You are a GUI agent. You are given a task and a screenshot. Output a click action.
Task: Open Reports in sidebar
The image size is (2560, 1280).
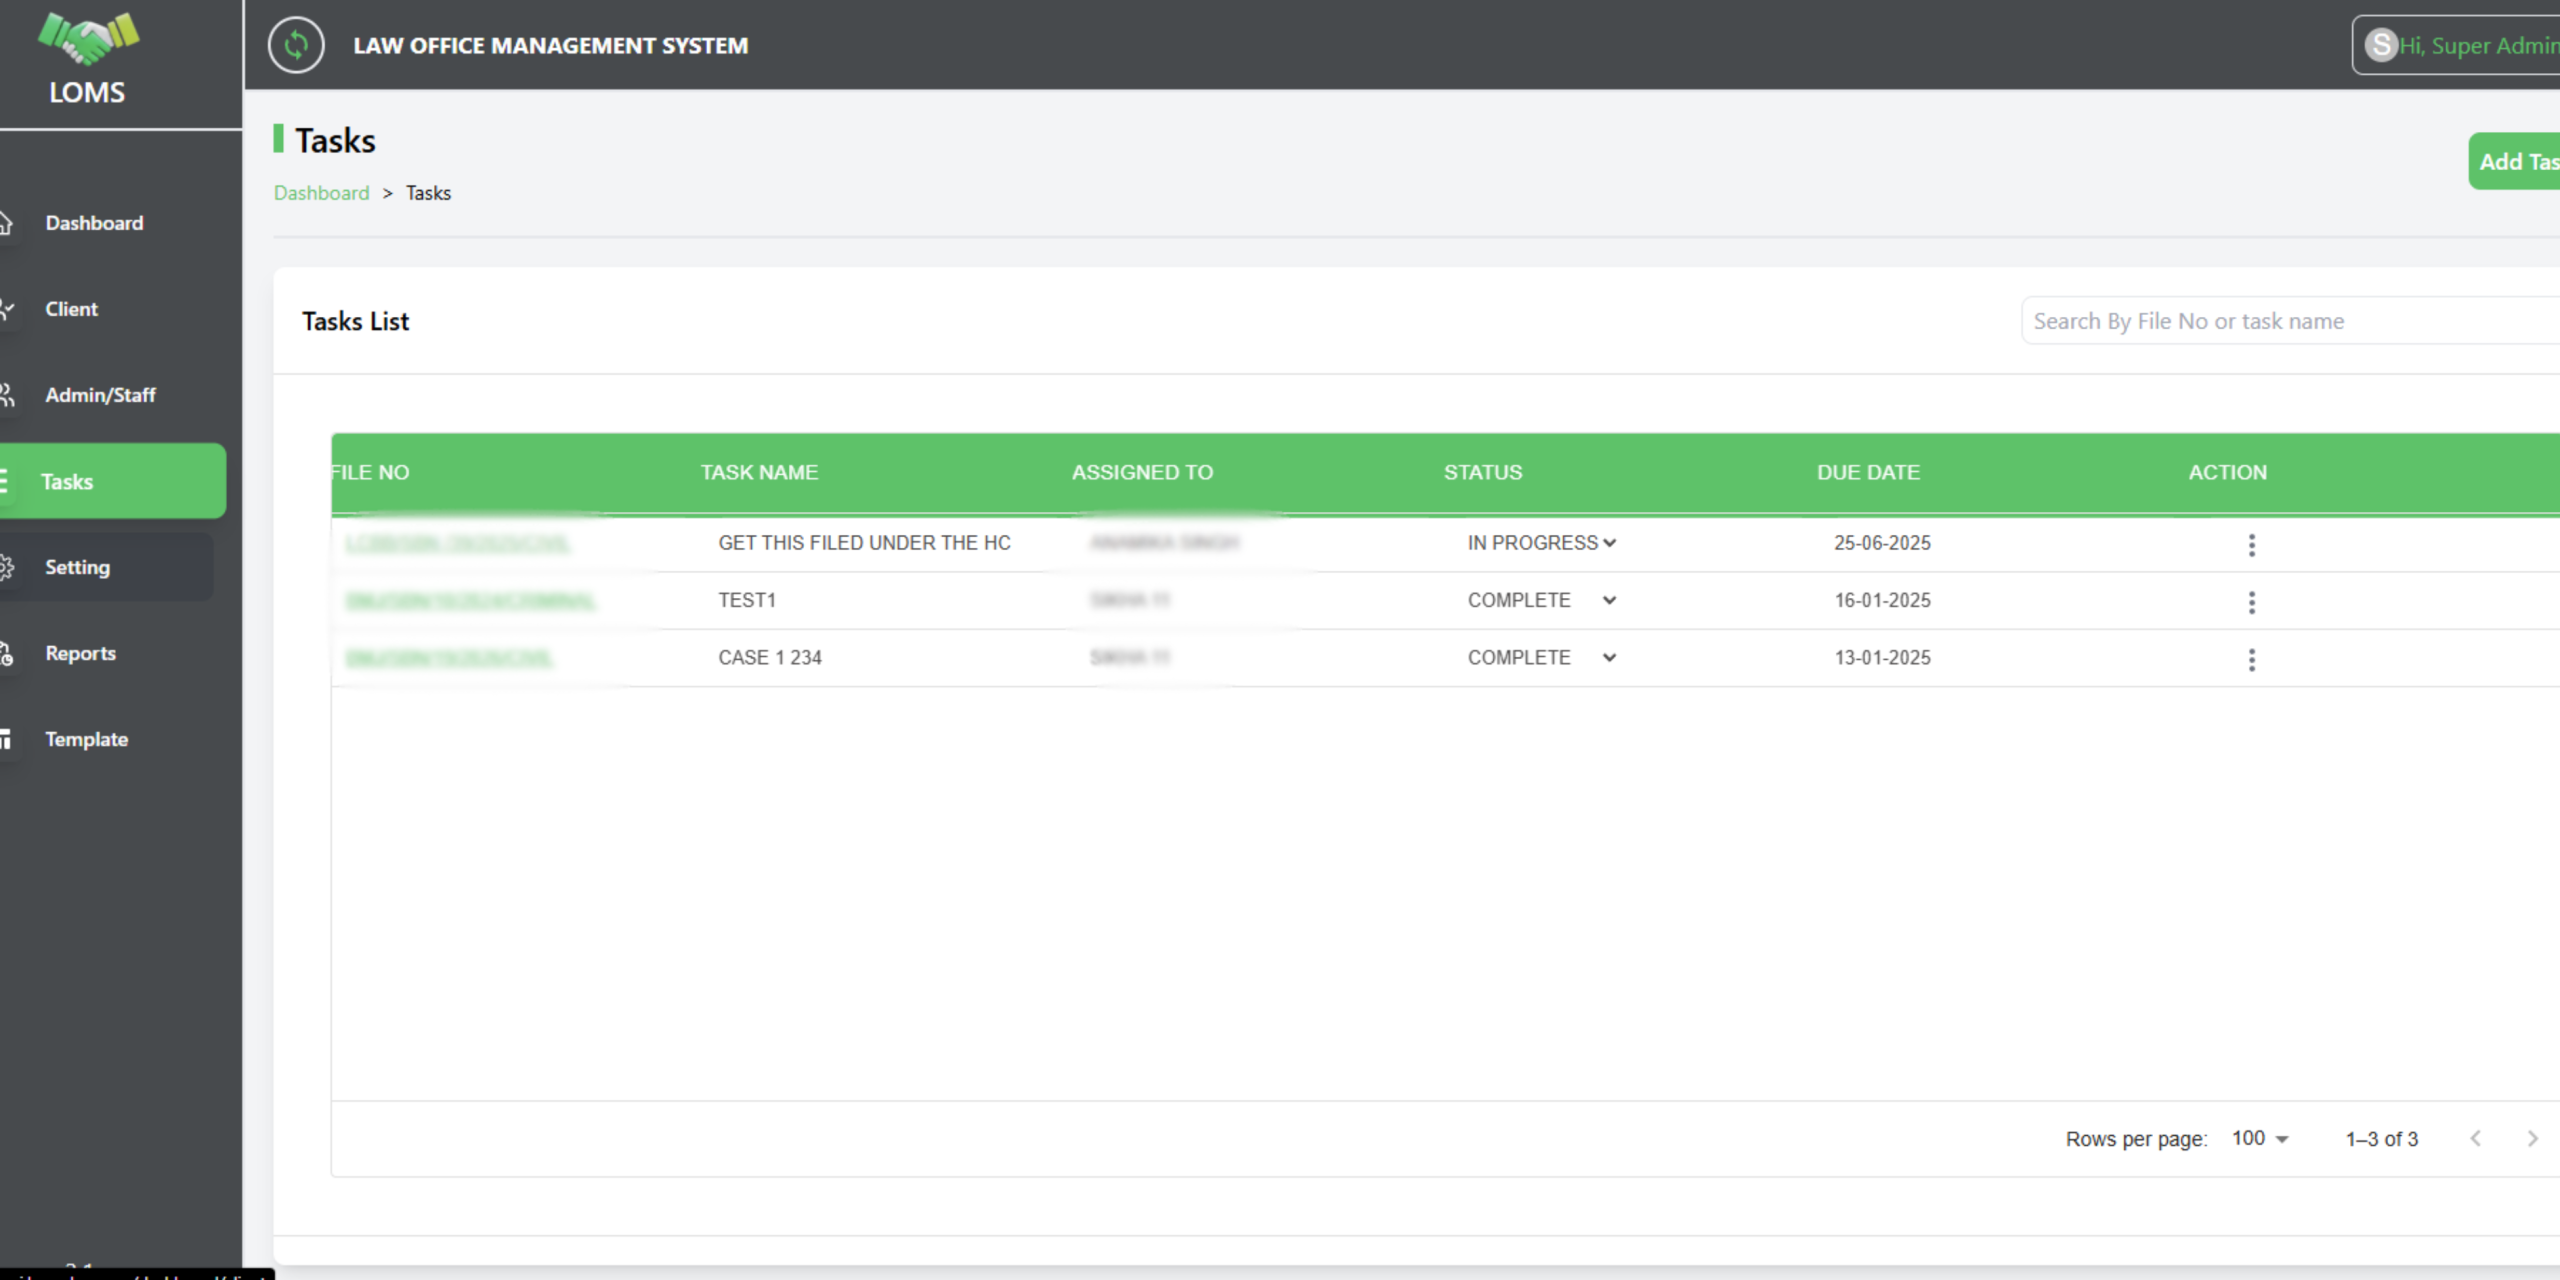80,653
